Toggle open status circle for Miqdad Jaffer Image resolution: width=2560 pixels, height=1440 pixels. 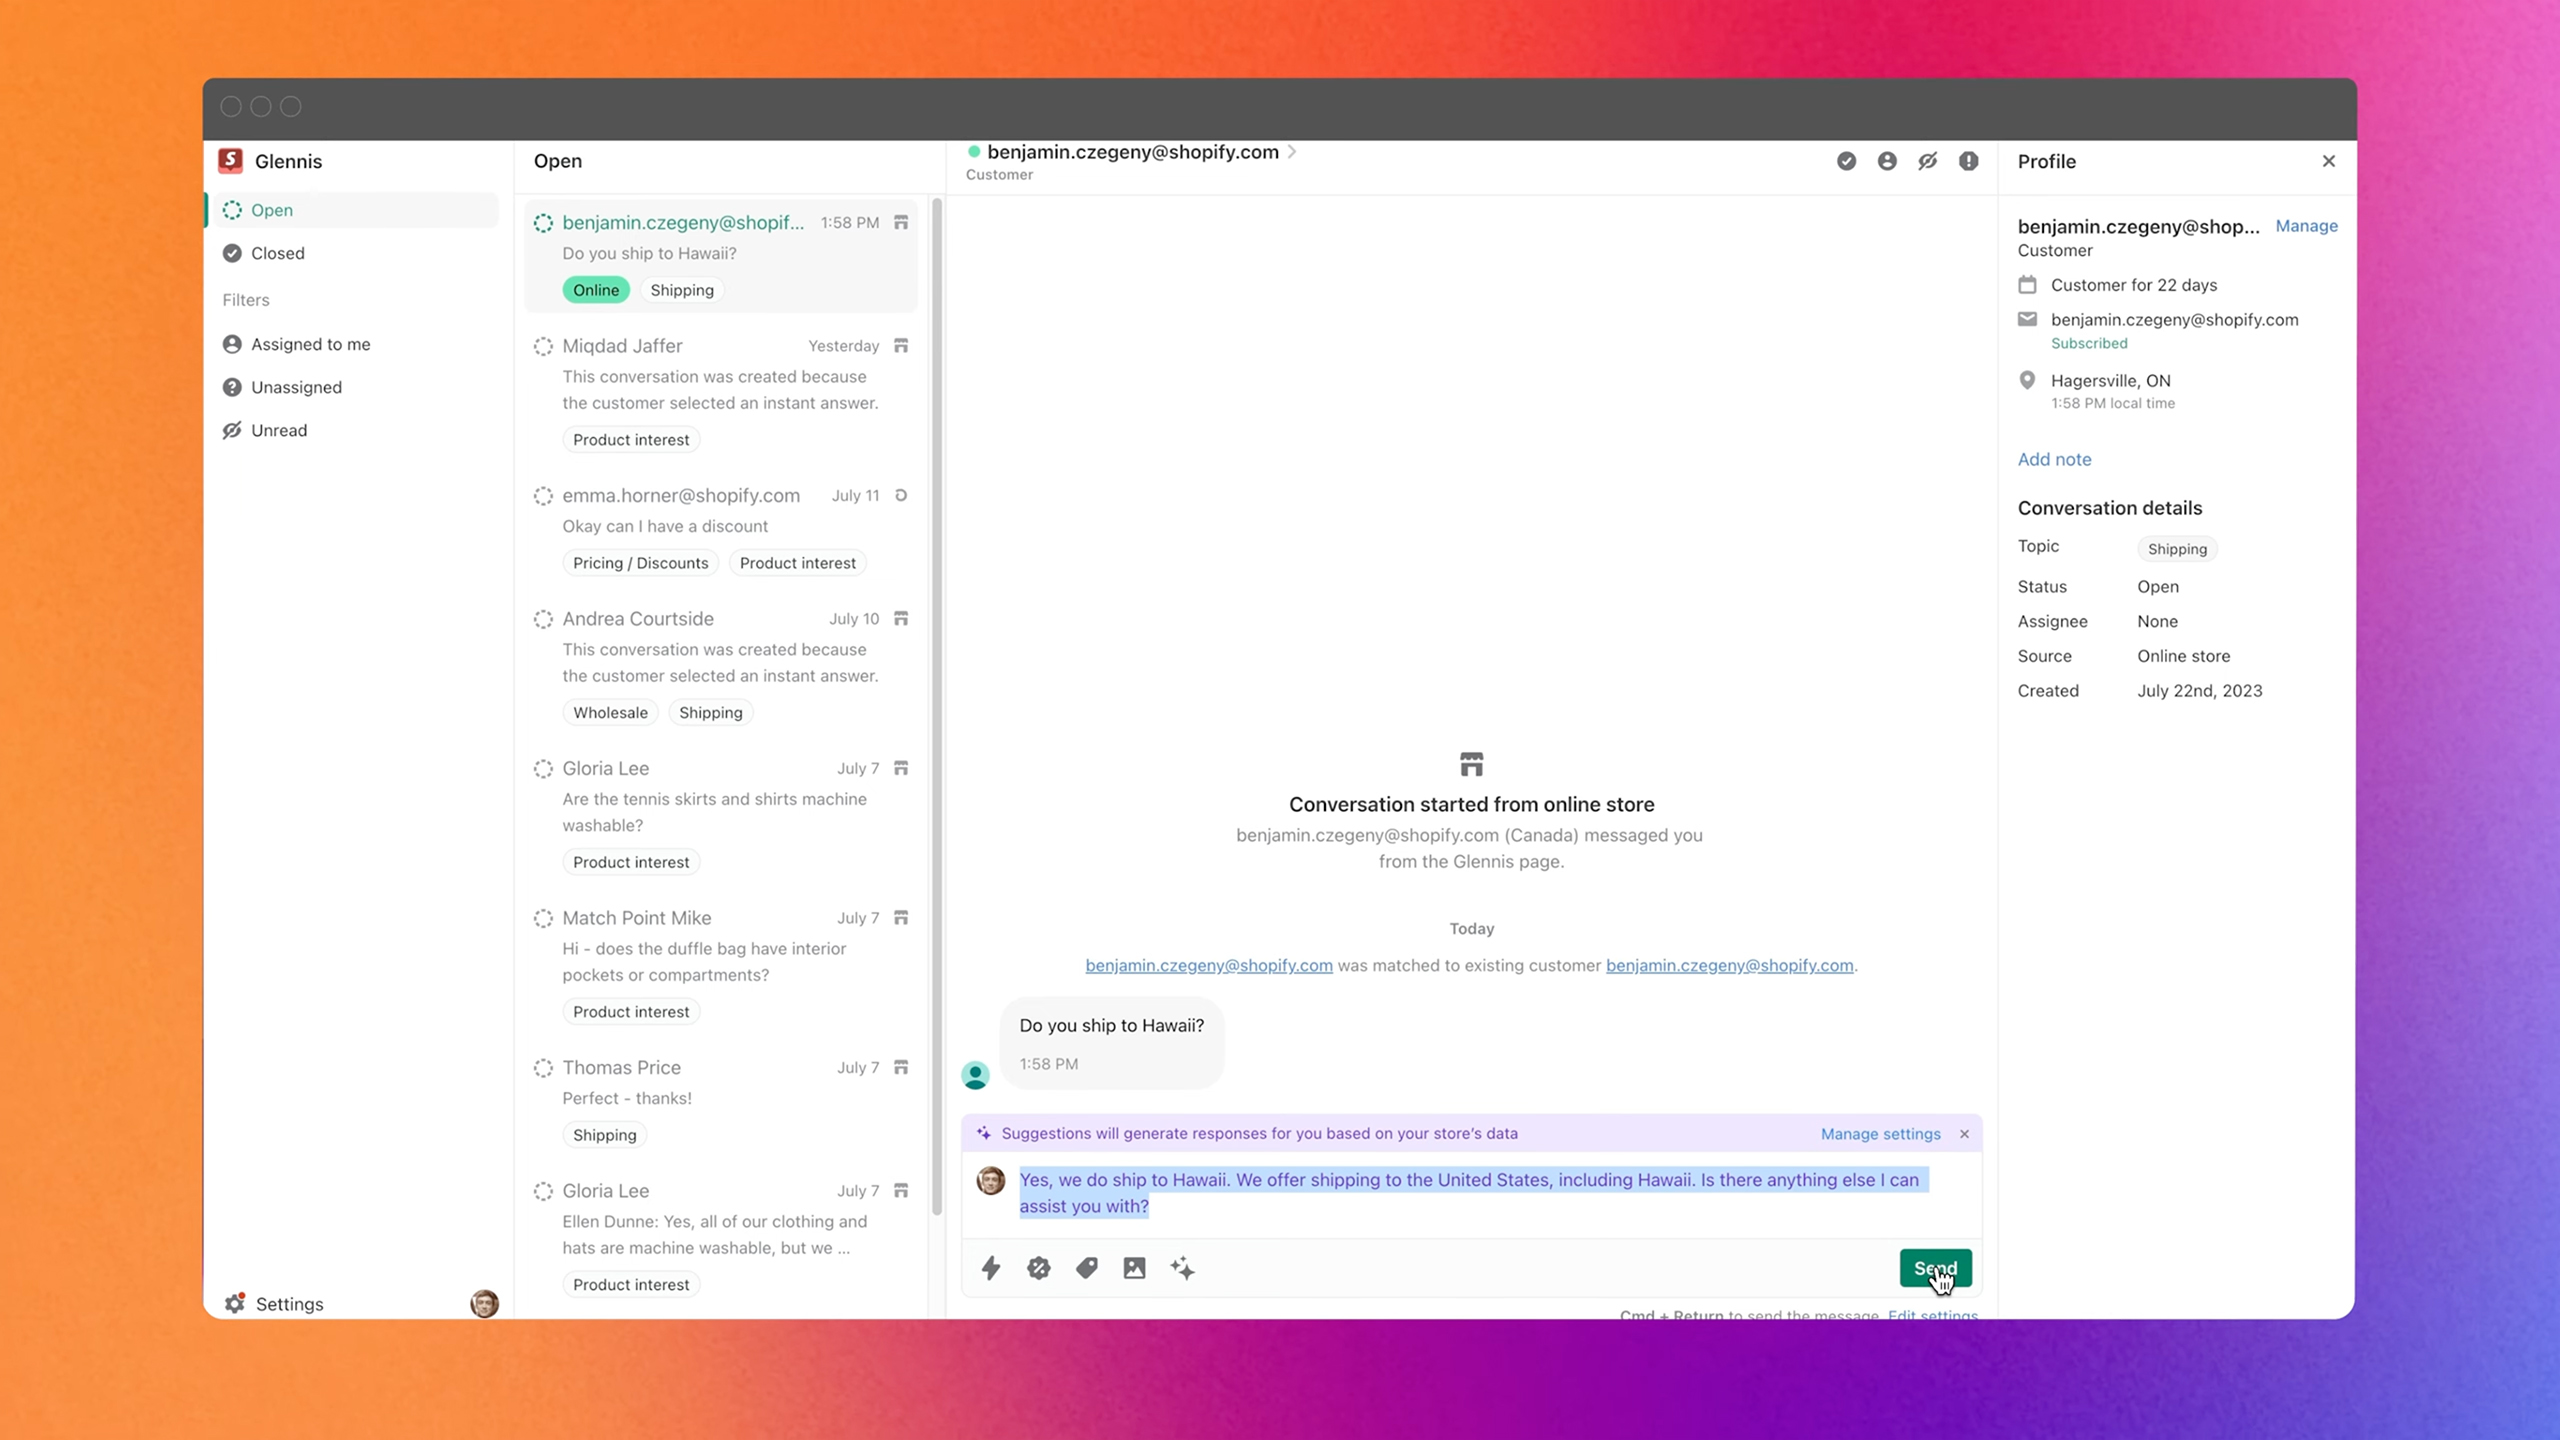543,346
